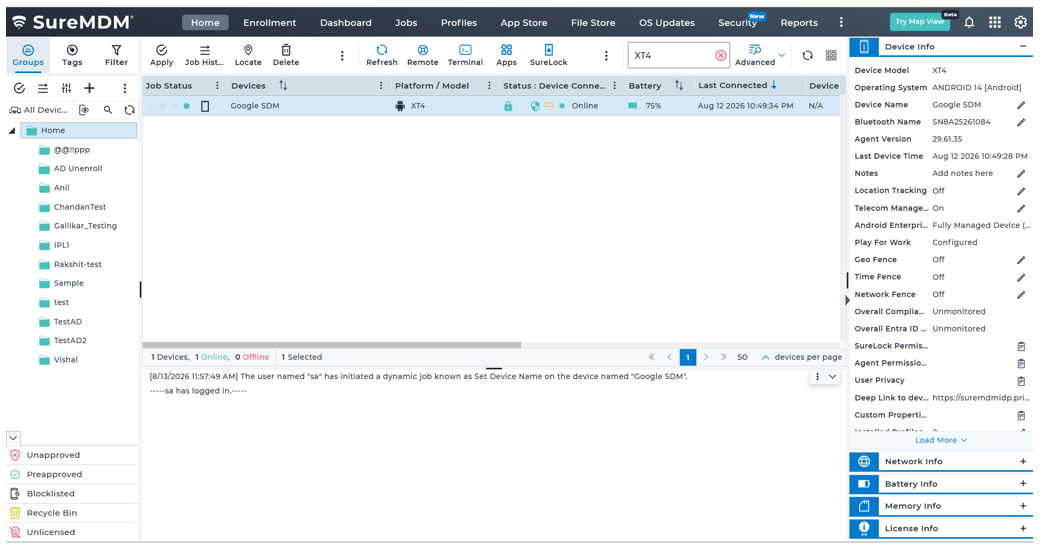
Task: Expand the Network Info section
Action: coord(1023,461)
